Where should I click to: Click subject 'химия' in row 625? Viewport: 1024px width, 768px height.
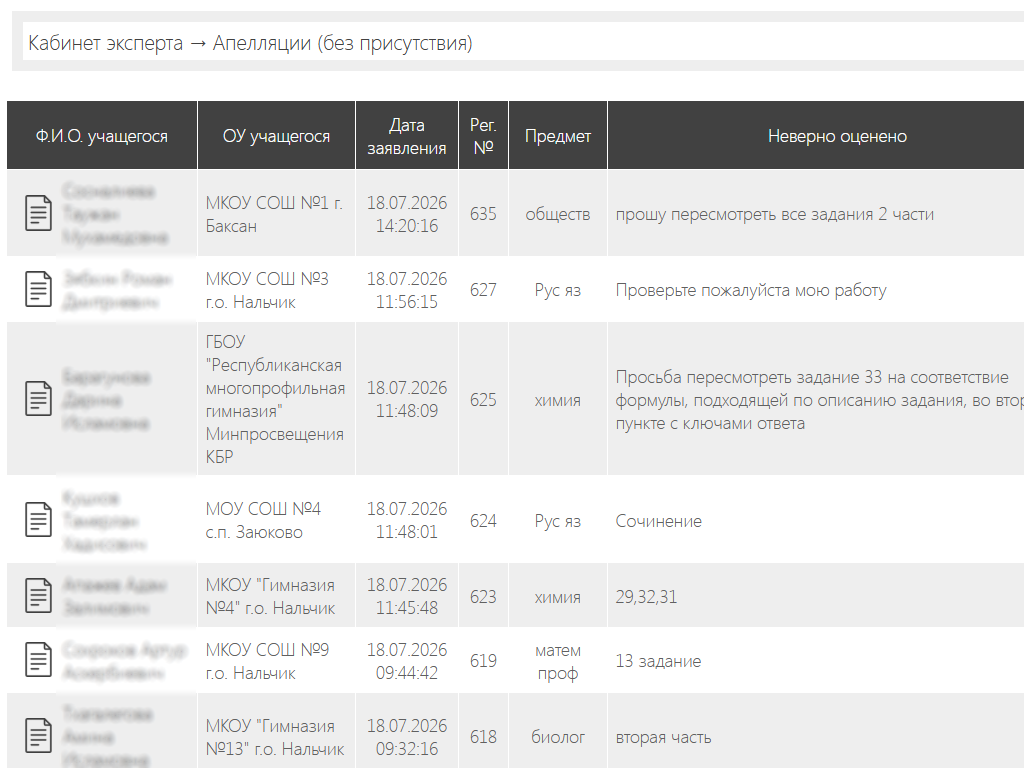(x=558, y=400)
